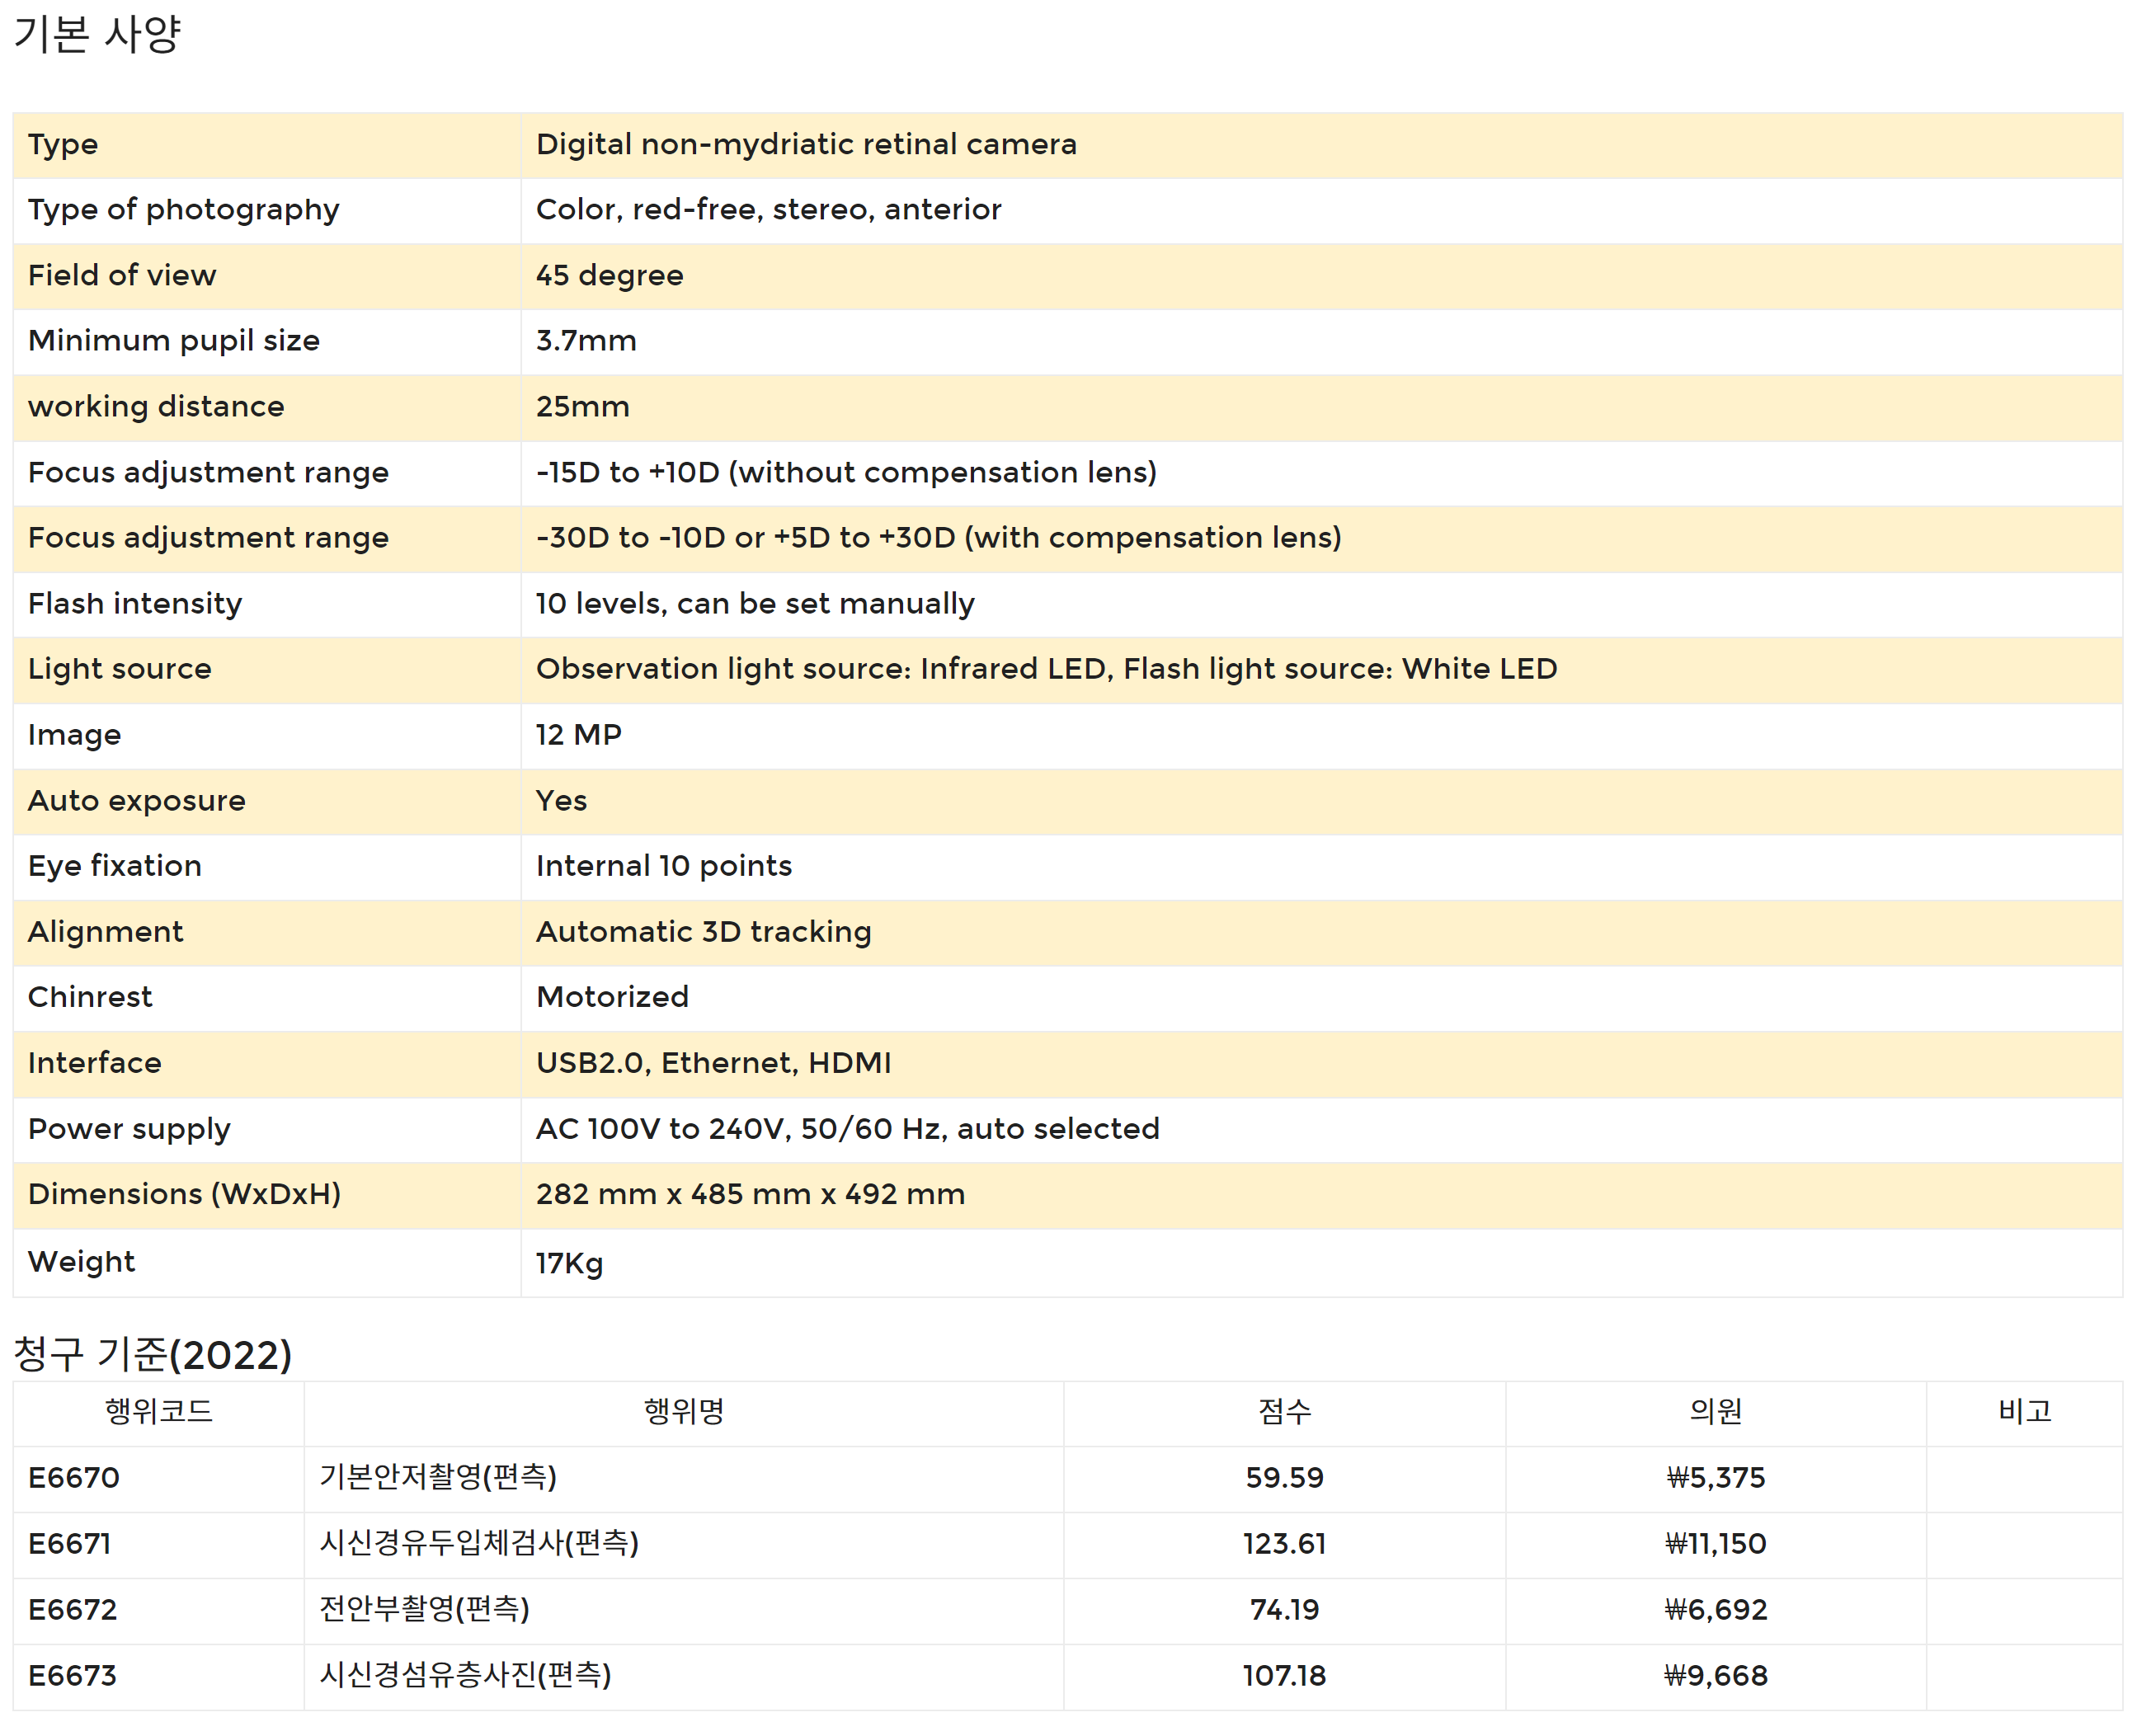Click the '행위명' column header
The height and width of the screenshot is (1736, 2137).
click(684, 1412)
